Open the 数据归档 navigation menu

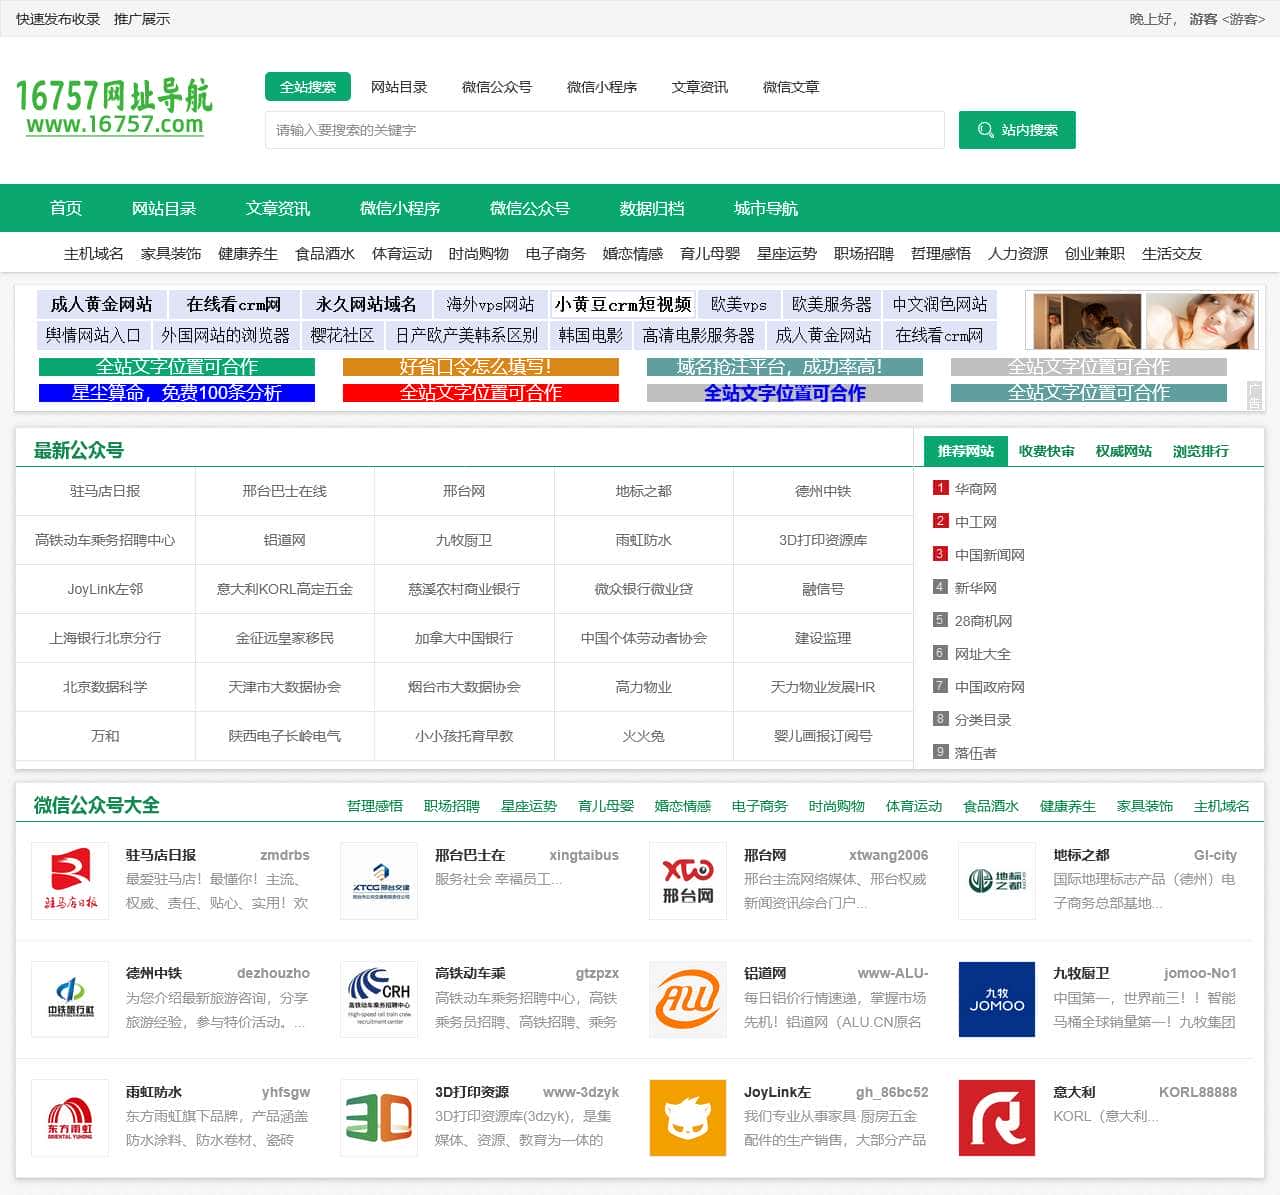[x=649, y=208]
